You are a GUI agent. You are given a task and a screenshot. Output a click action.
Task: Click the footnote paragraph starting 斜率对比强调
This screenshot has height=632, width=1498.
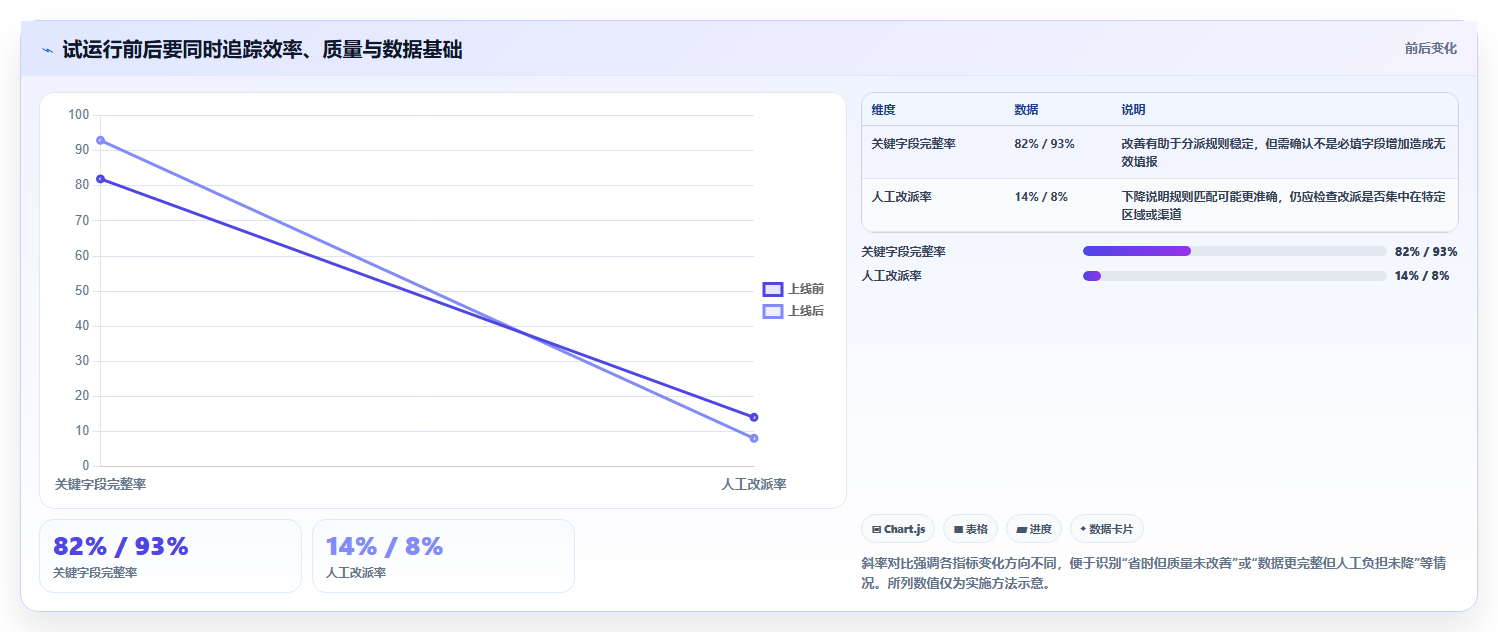click(x=1154, y=573)
